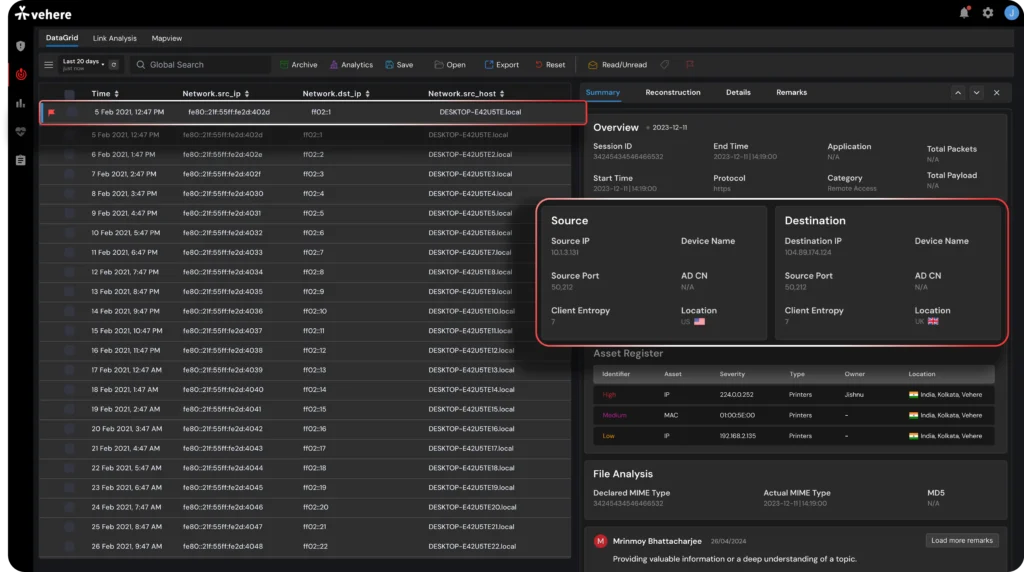Select the Low severity row in Asset Register
Viewport: 1024px width, 572px height.
click(793, 436)
